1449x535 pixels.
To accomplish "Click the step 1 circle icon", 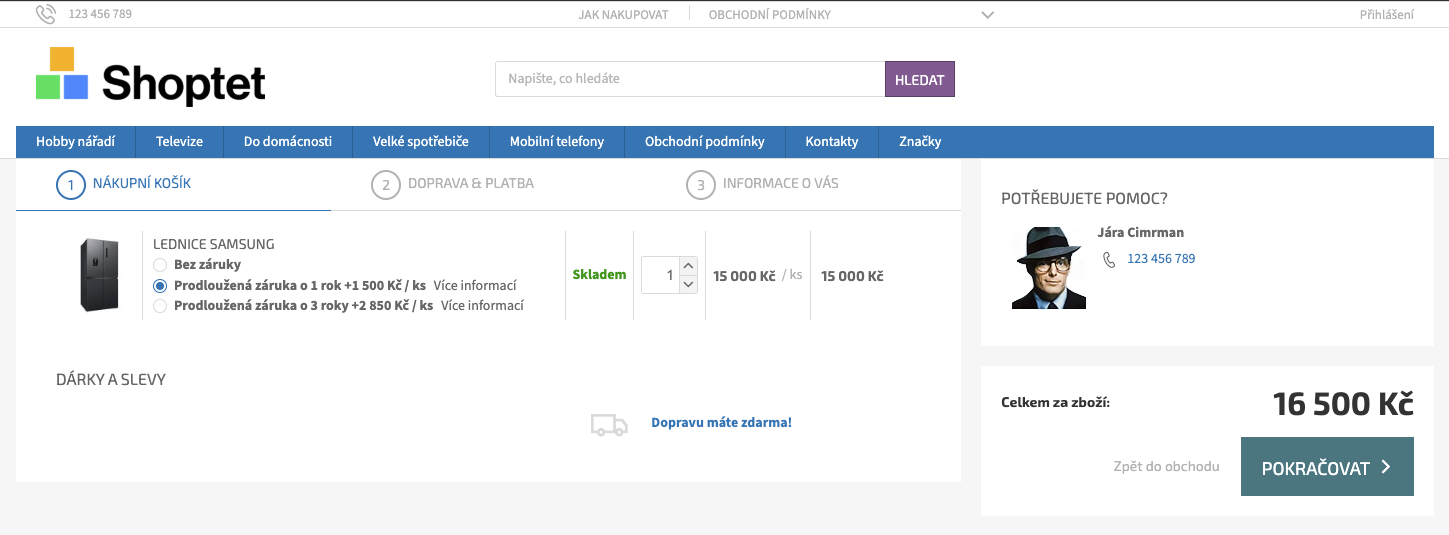I will (70, 185).
